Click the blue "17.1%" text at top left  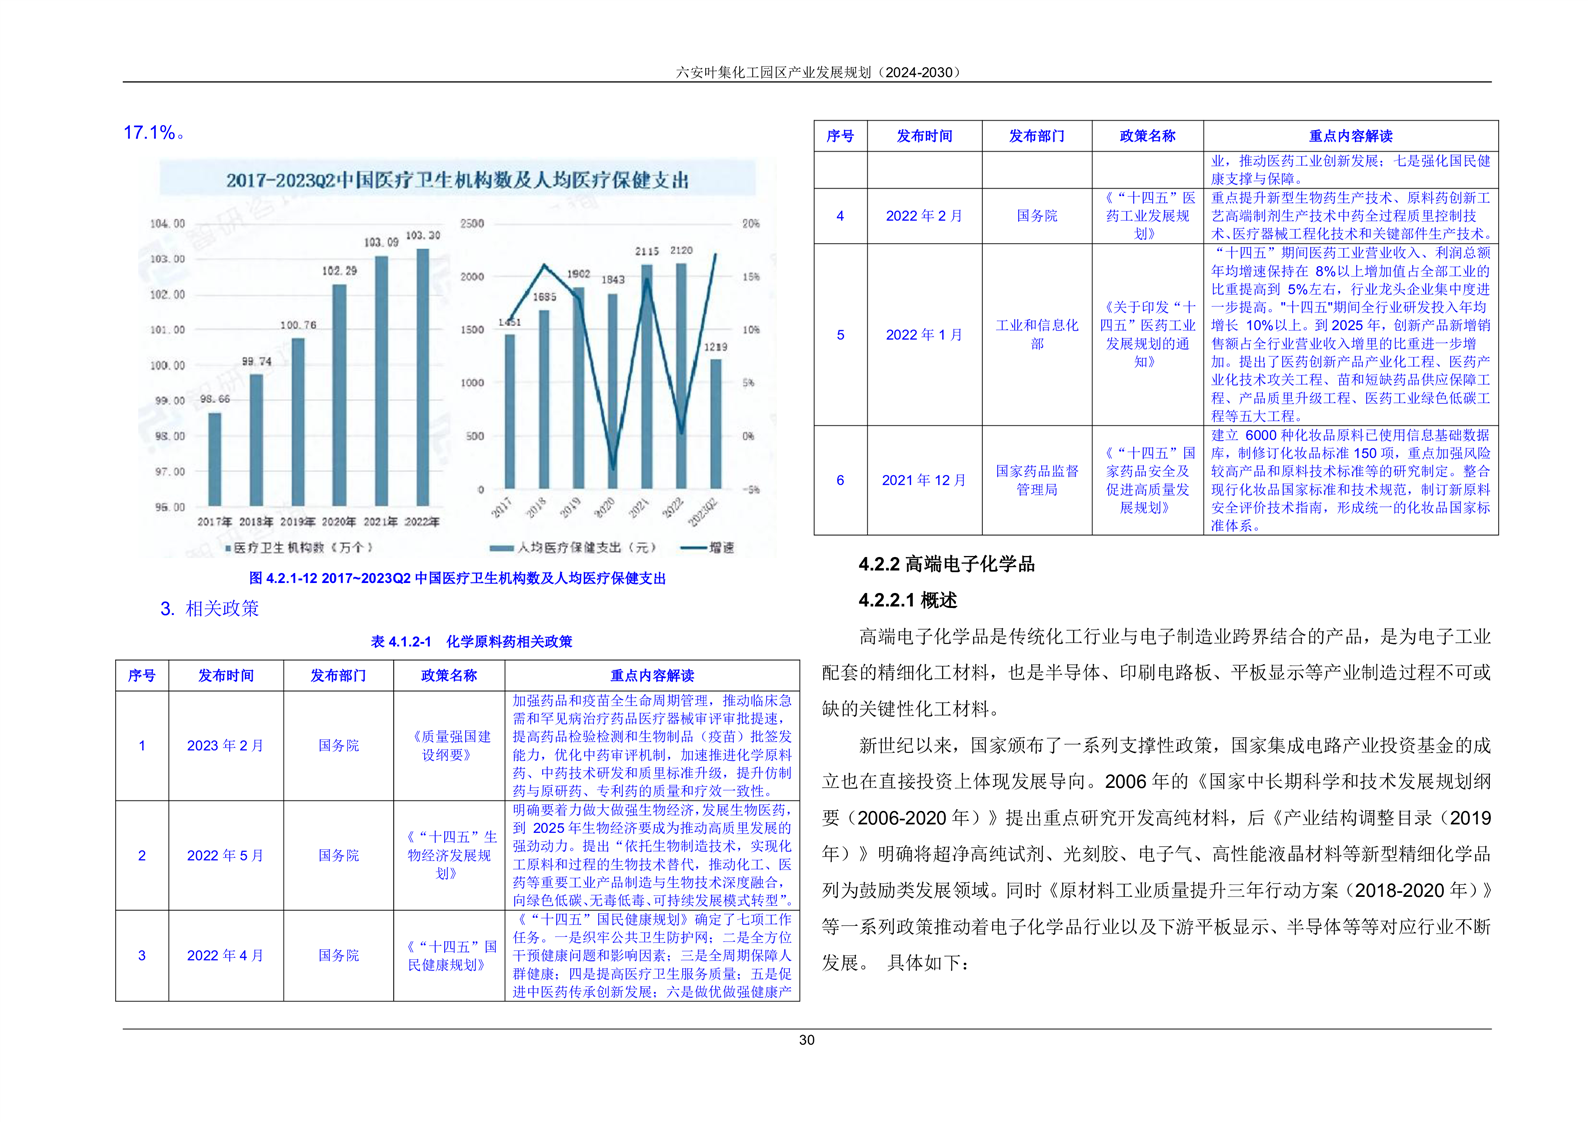click(149, 132)
